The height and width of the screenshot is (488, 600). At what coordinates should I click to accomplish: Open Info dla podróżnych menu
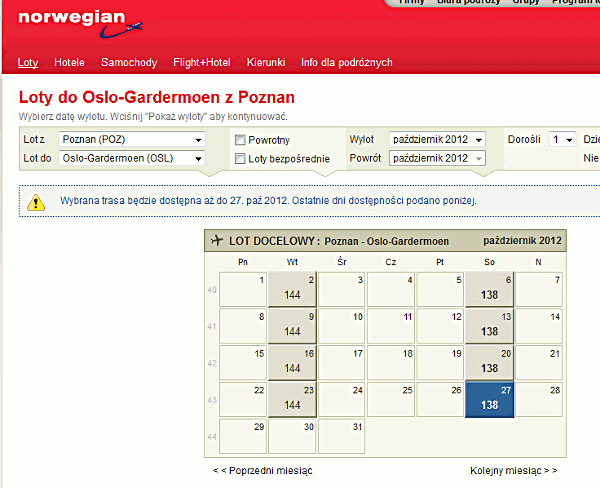coord(347,62)
